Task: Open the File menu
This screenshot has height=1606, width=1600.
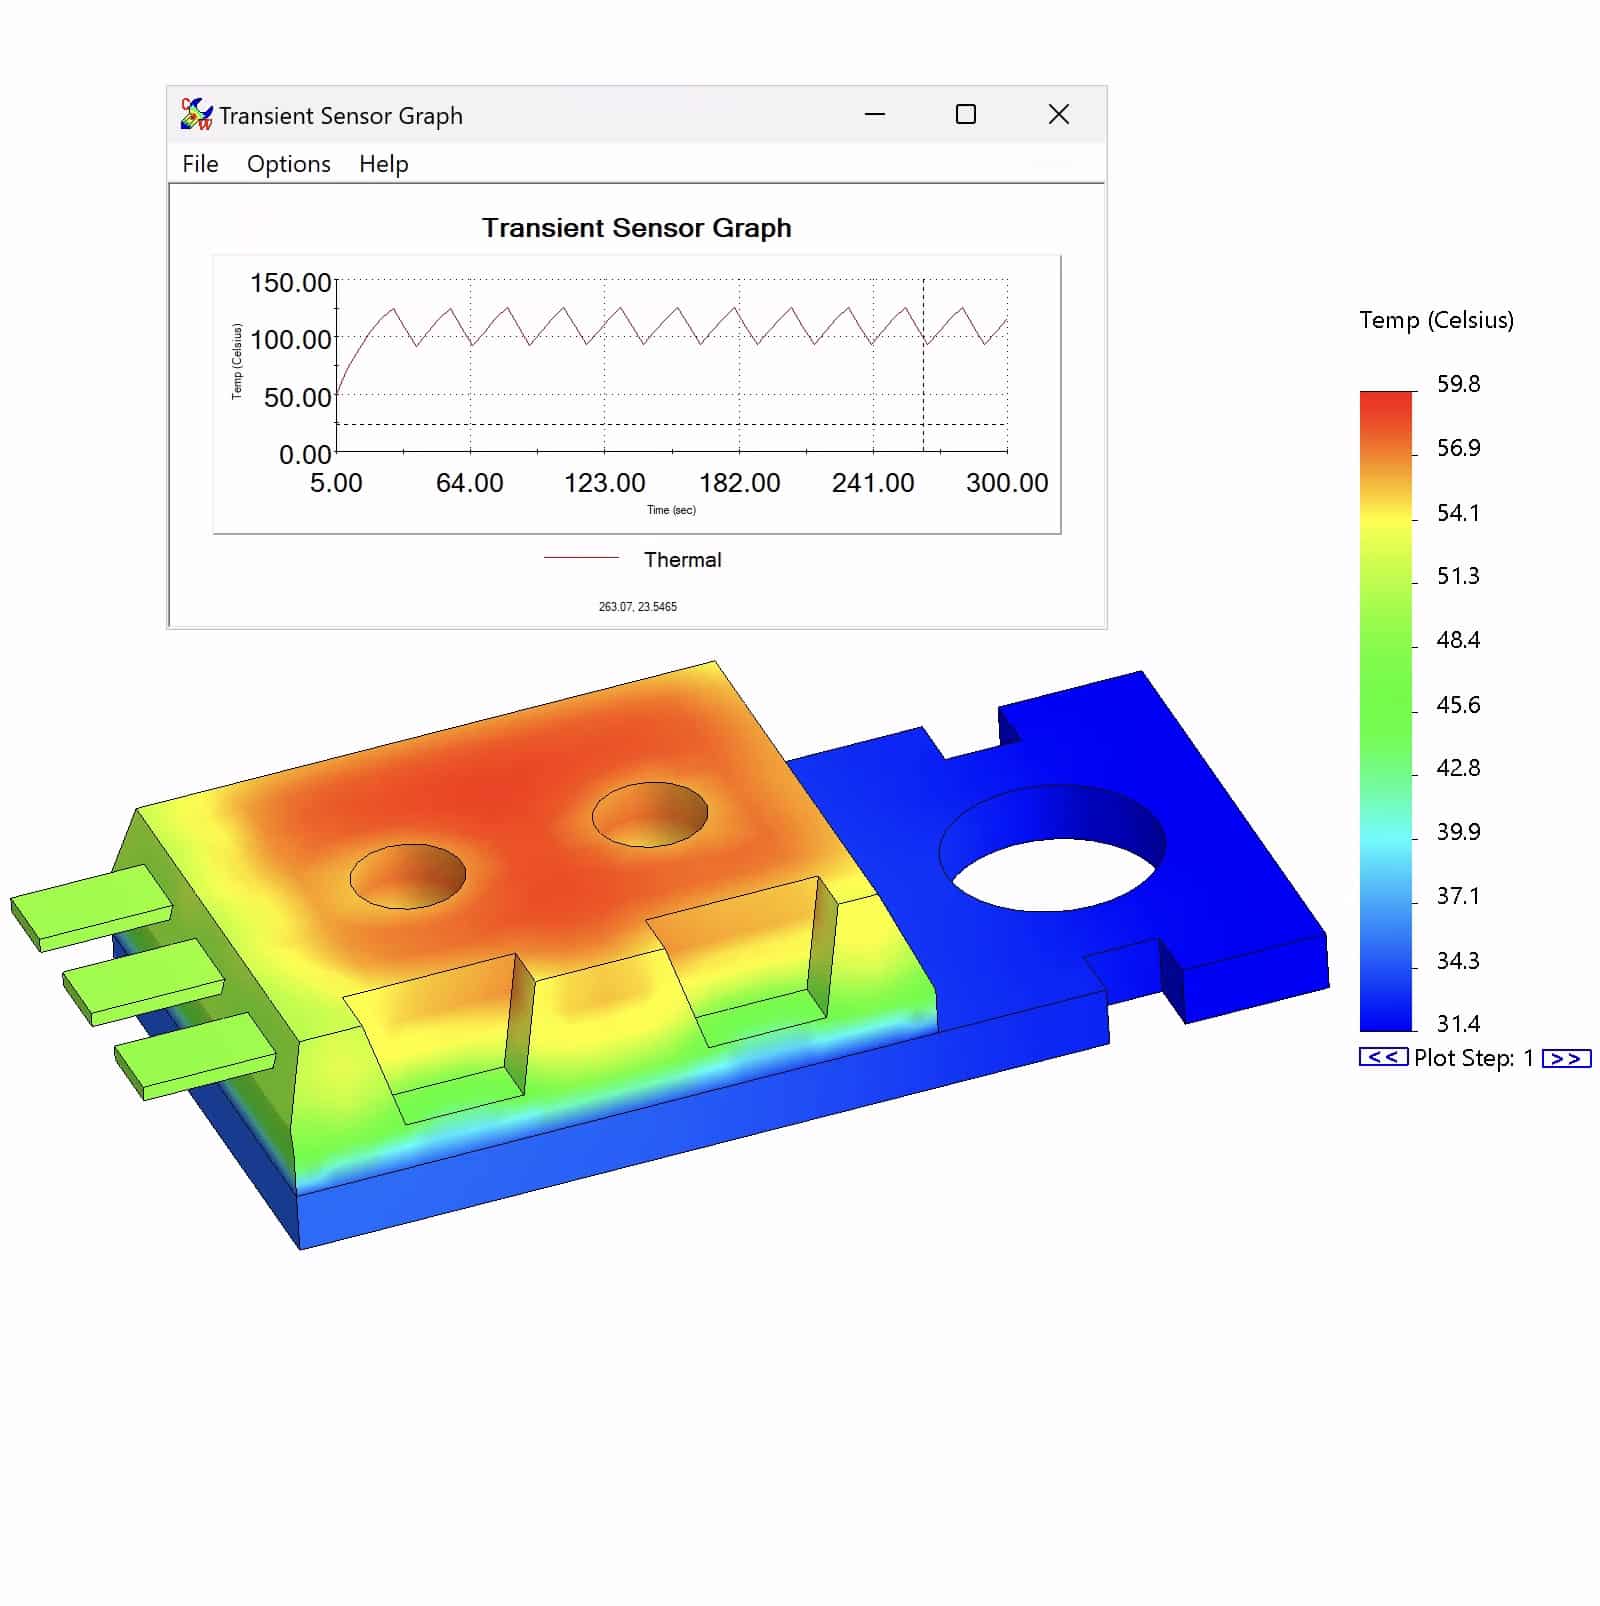Action: tap(200, 164)
